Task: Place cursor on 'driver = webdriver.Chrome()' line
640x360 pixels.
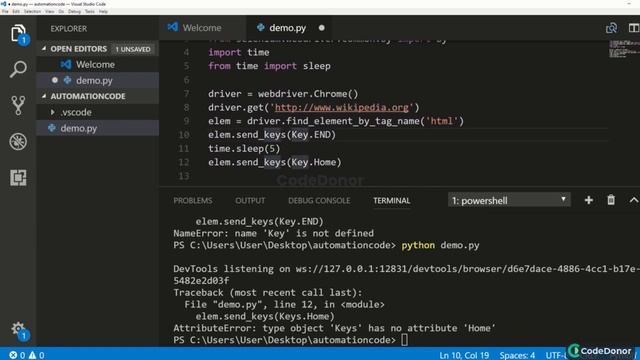Action: (x=283, y=94)
